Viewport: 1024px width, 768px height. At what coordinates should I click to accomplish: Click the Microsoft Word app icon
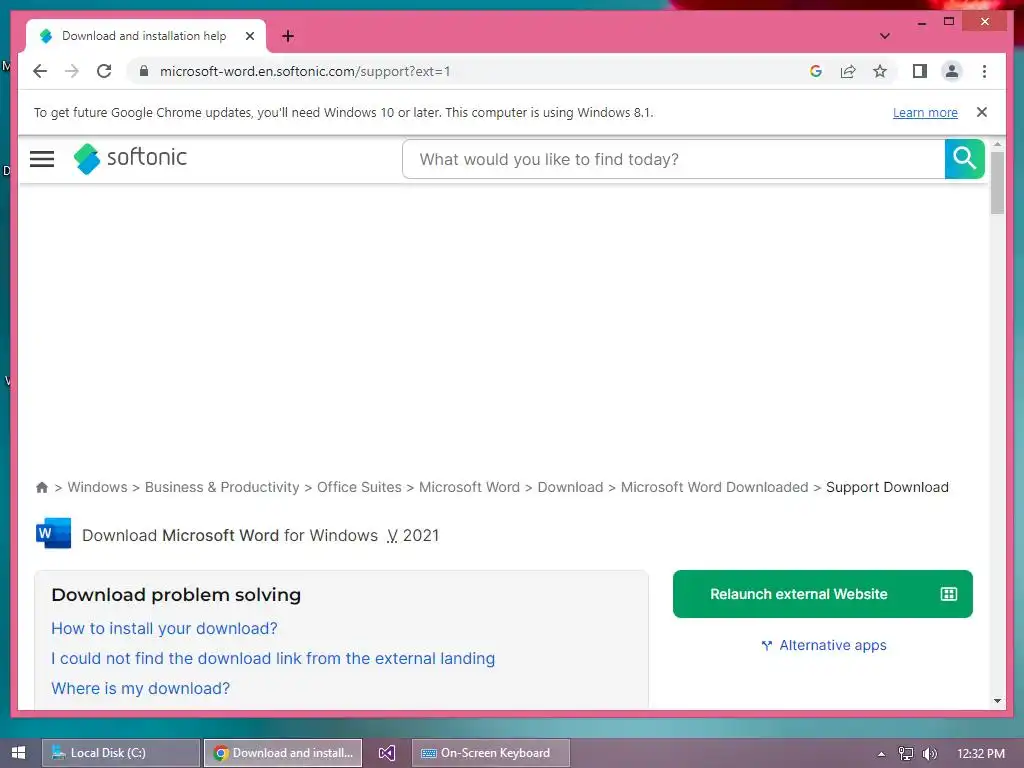point(54,534)
